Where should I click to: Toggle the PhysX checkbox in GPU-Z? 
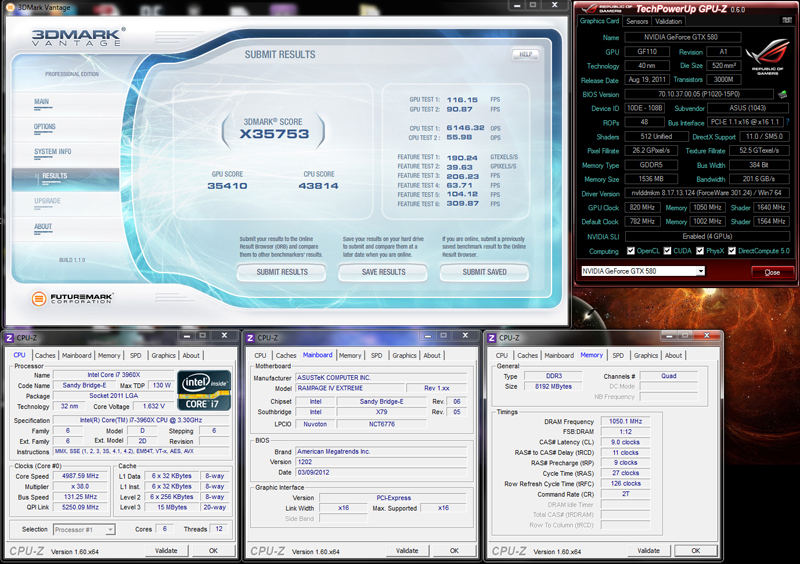[x=700, y=251]
